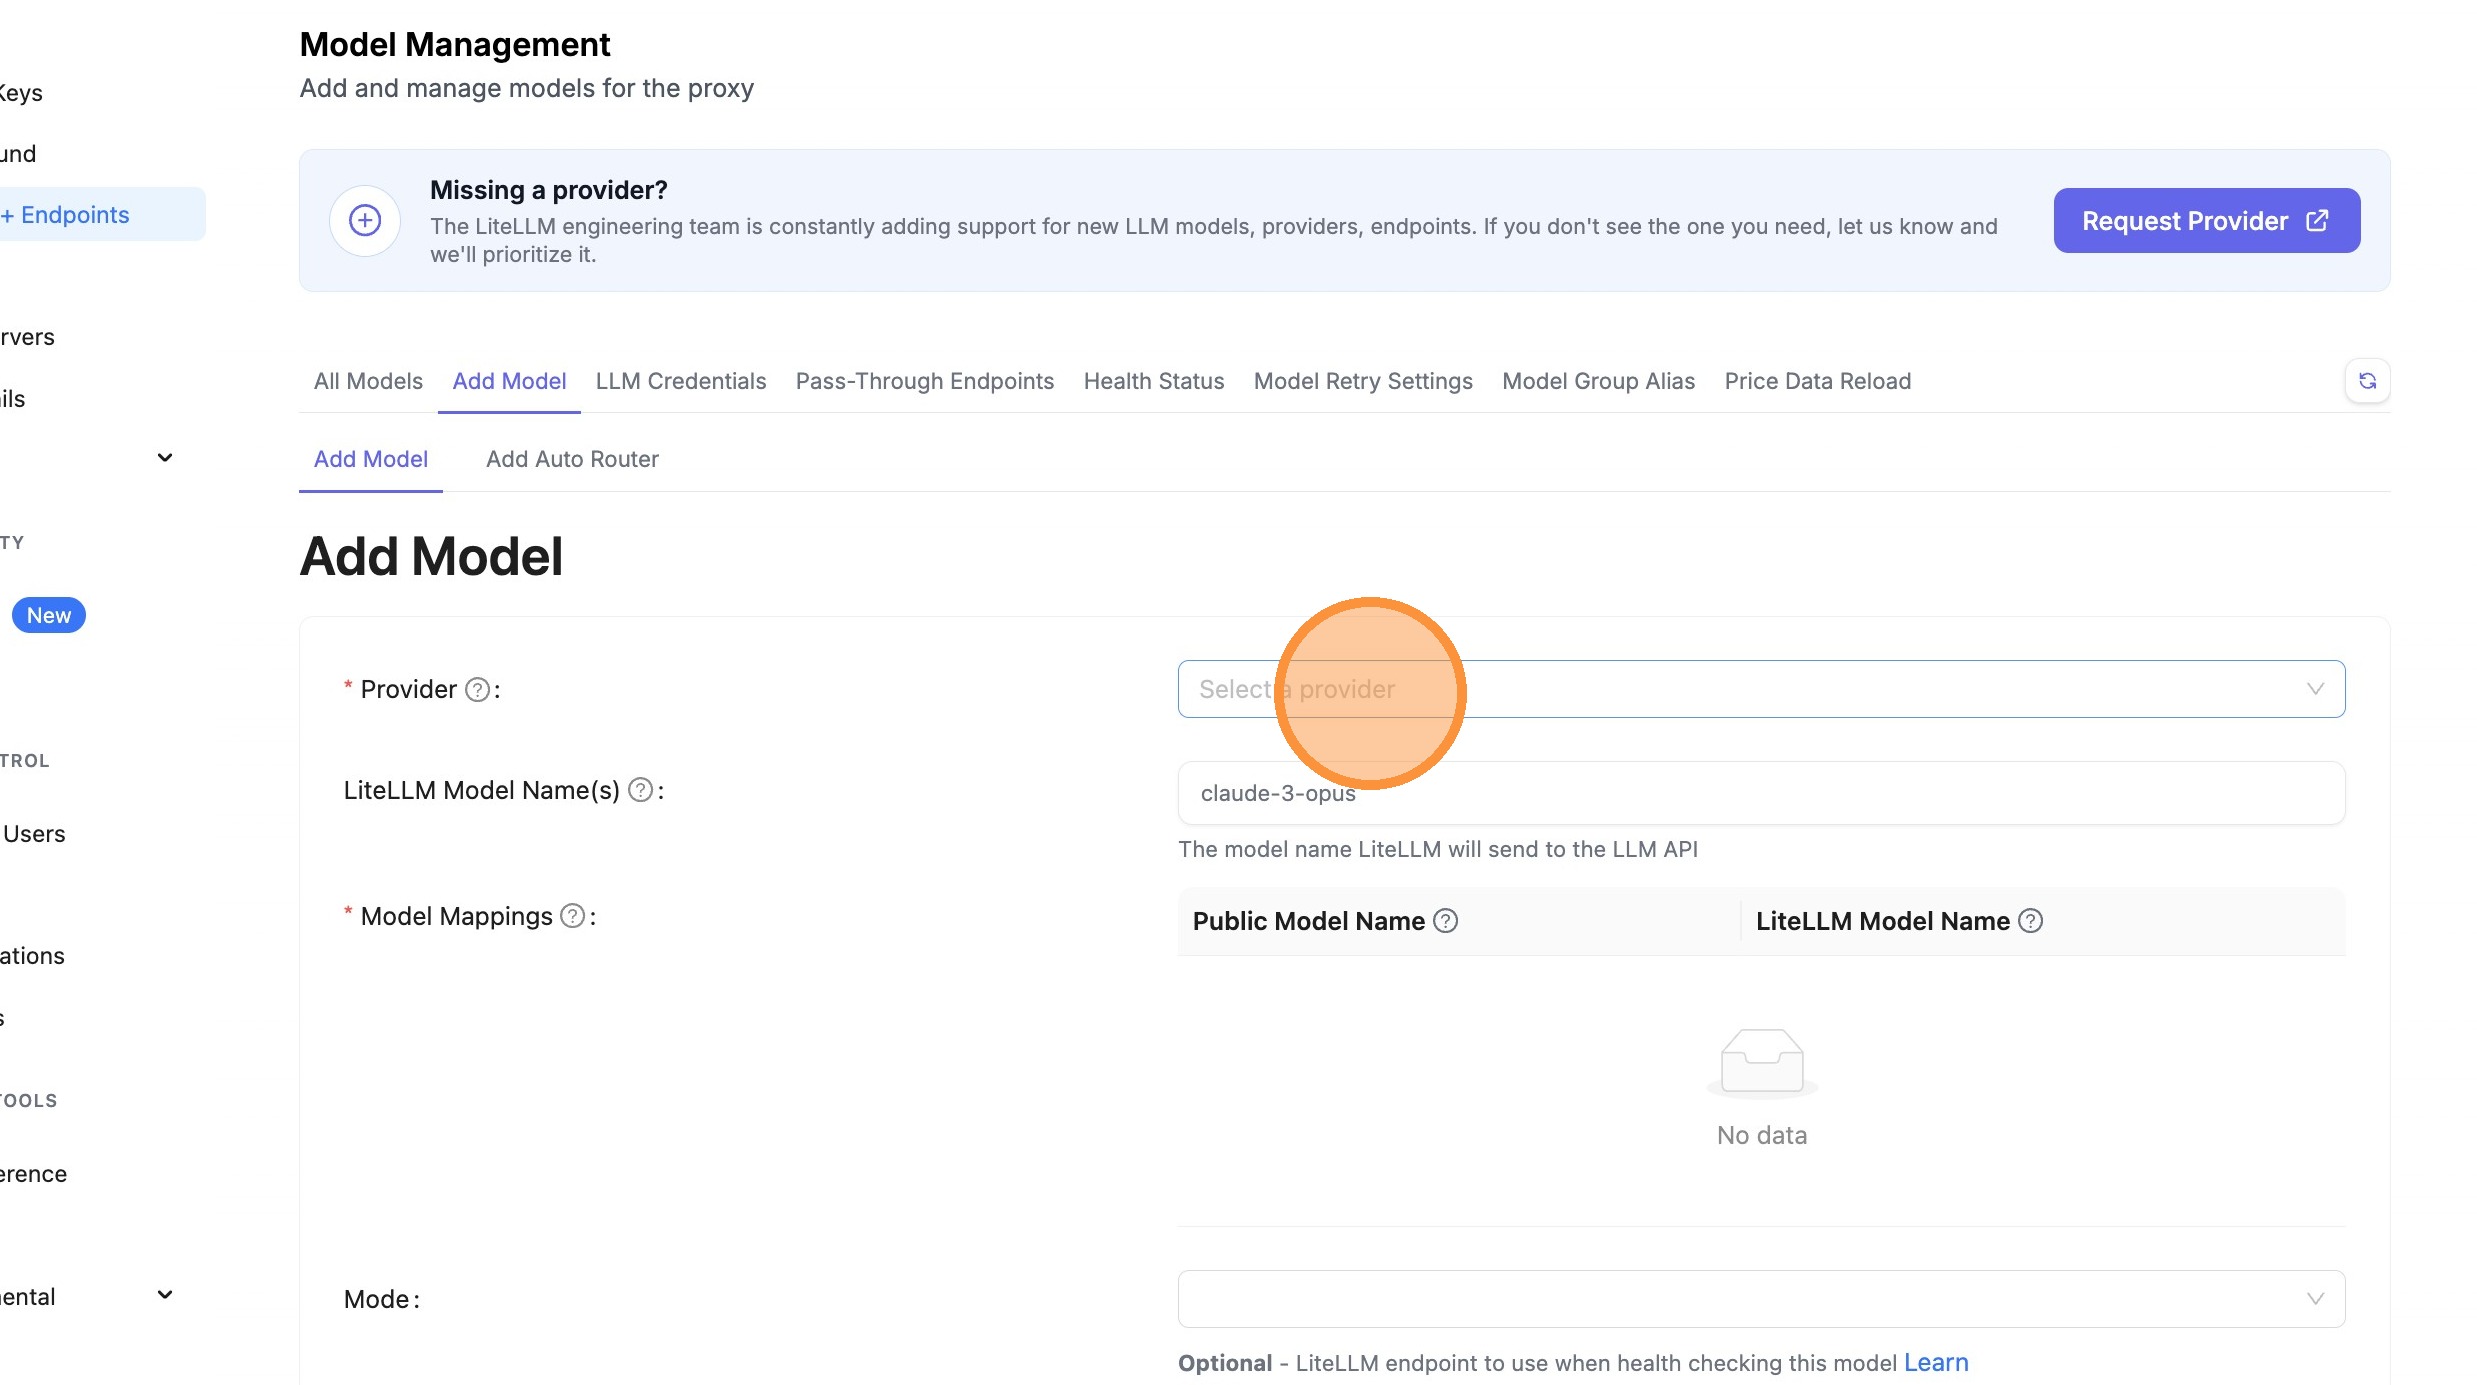Click Public Model Name column help icon
Image resolution: width=2477 pixels, height=1385 pixels.
1445,921
